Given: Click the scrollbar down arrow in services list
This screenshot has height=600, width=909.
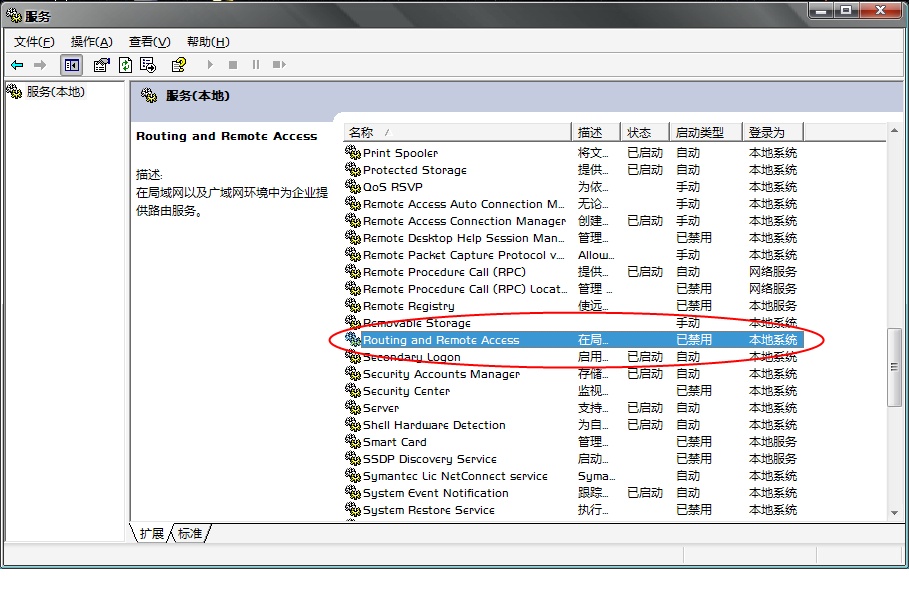Looking at the screenshot, I should [894, 512].
